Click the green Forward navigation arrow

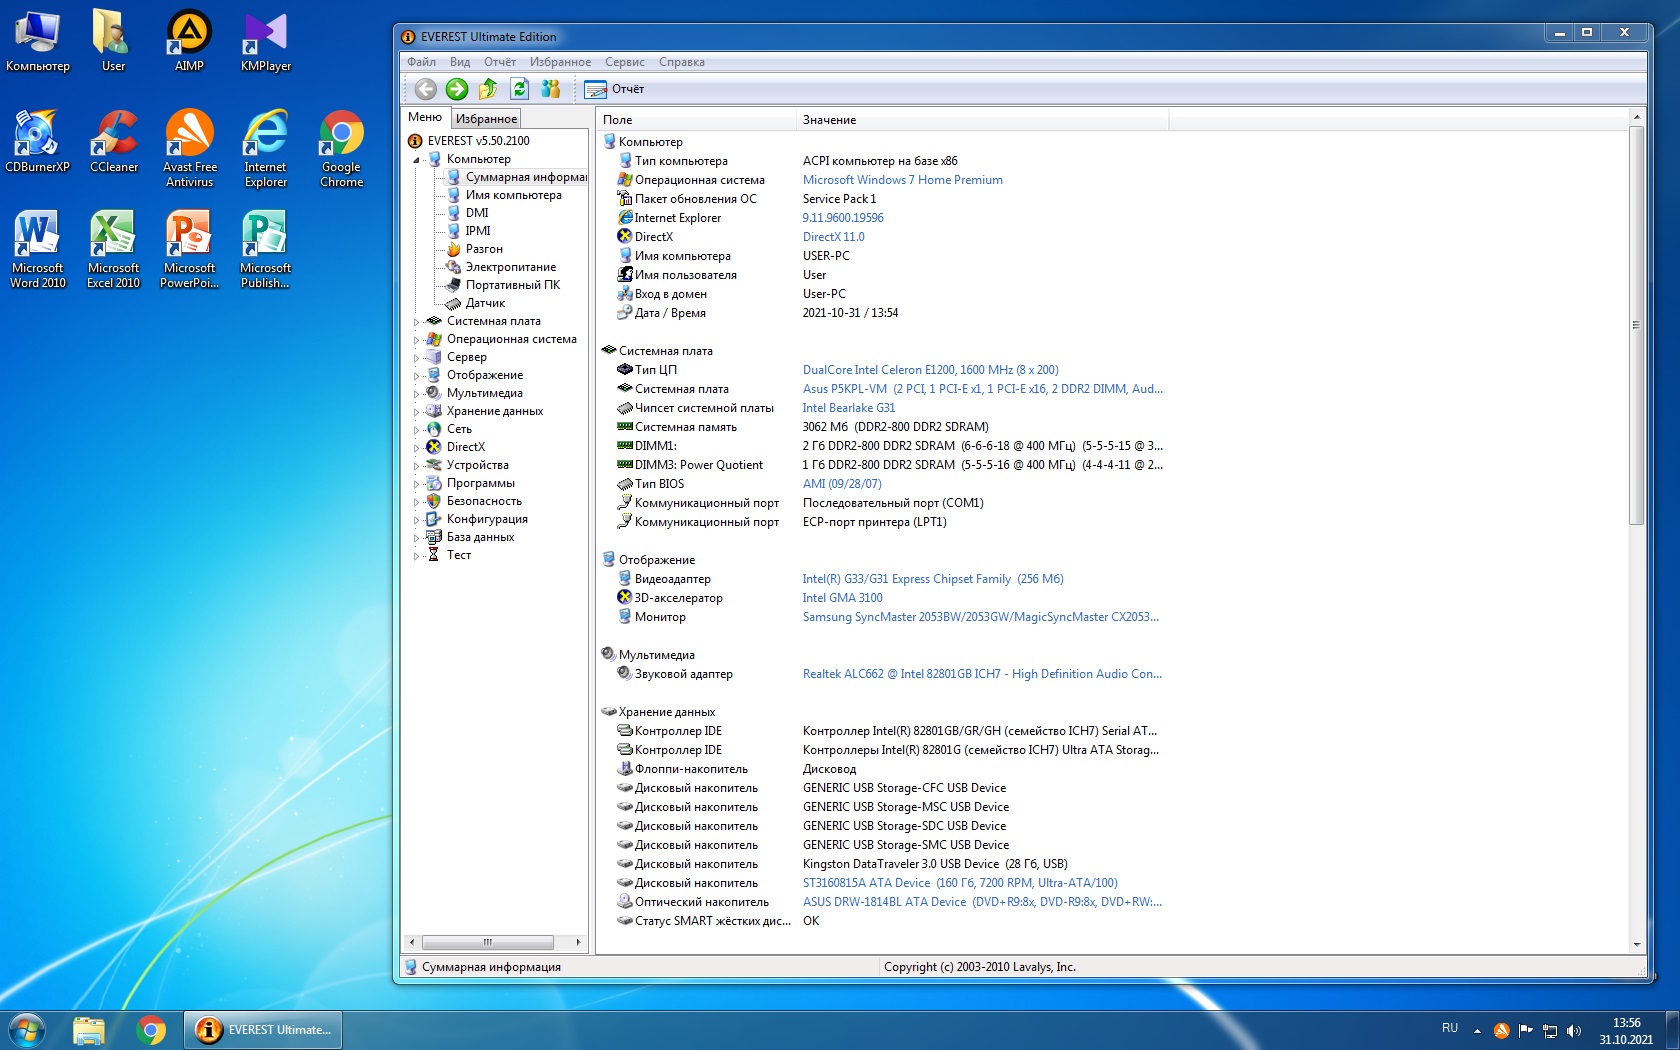coord(457,89)
